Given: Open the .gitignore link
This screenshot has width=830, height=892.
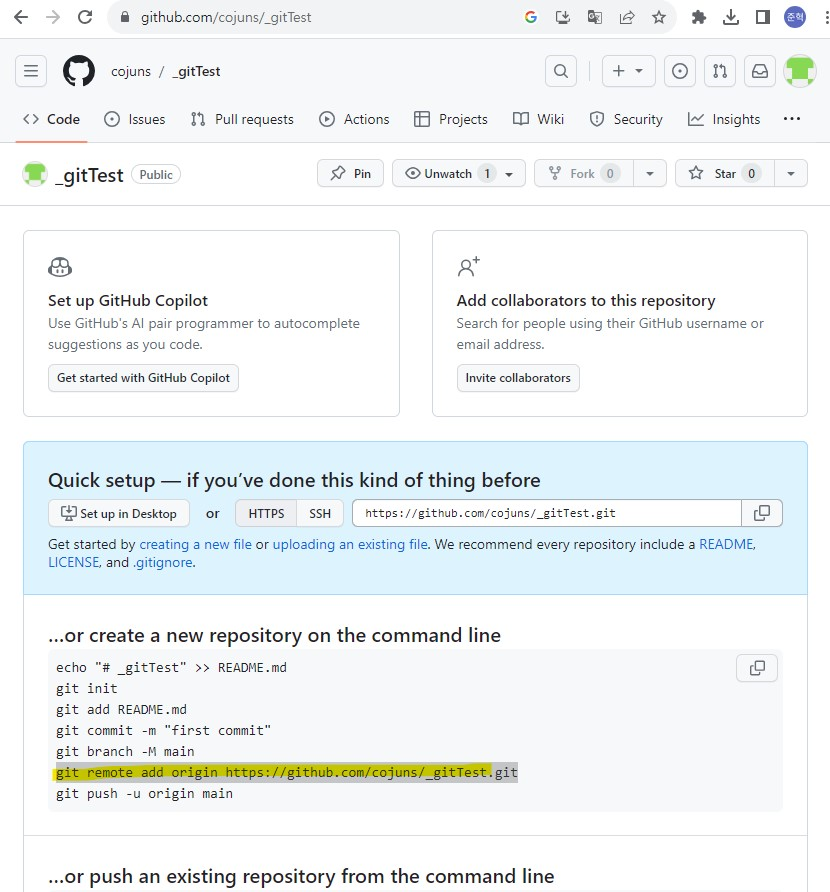Looking at the screenshot, I should click(163, 563).
